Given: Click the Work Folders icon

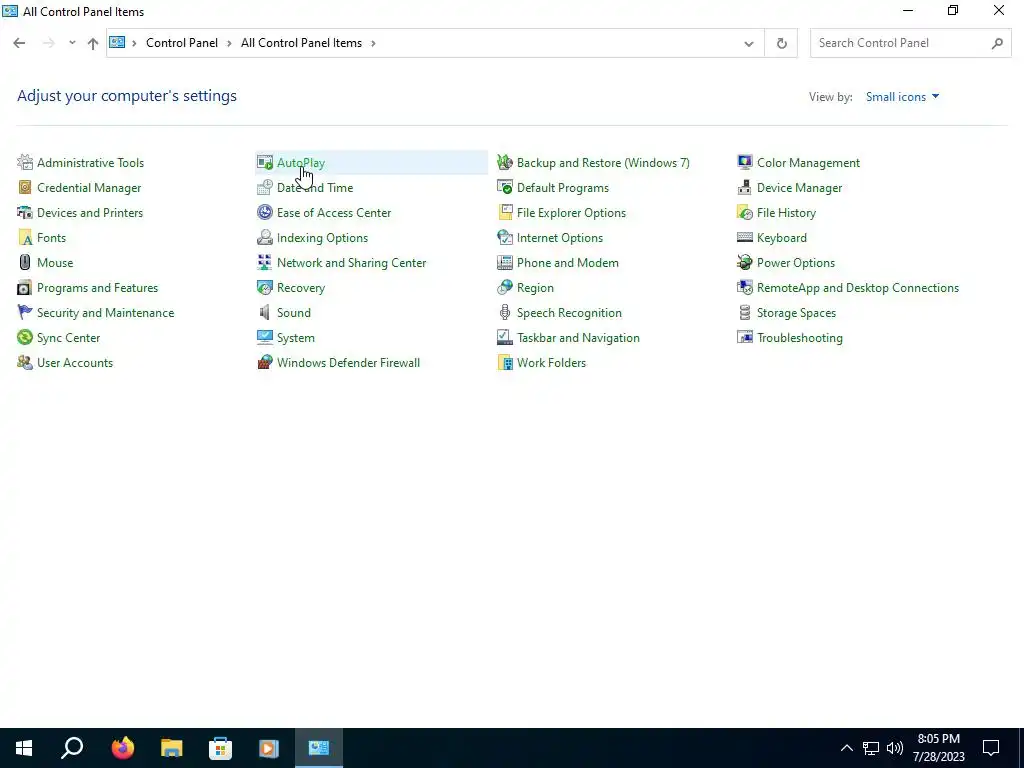Looking at the screenshot, I should coord(505,362).
